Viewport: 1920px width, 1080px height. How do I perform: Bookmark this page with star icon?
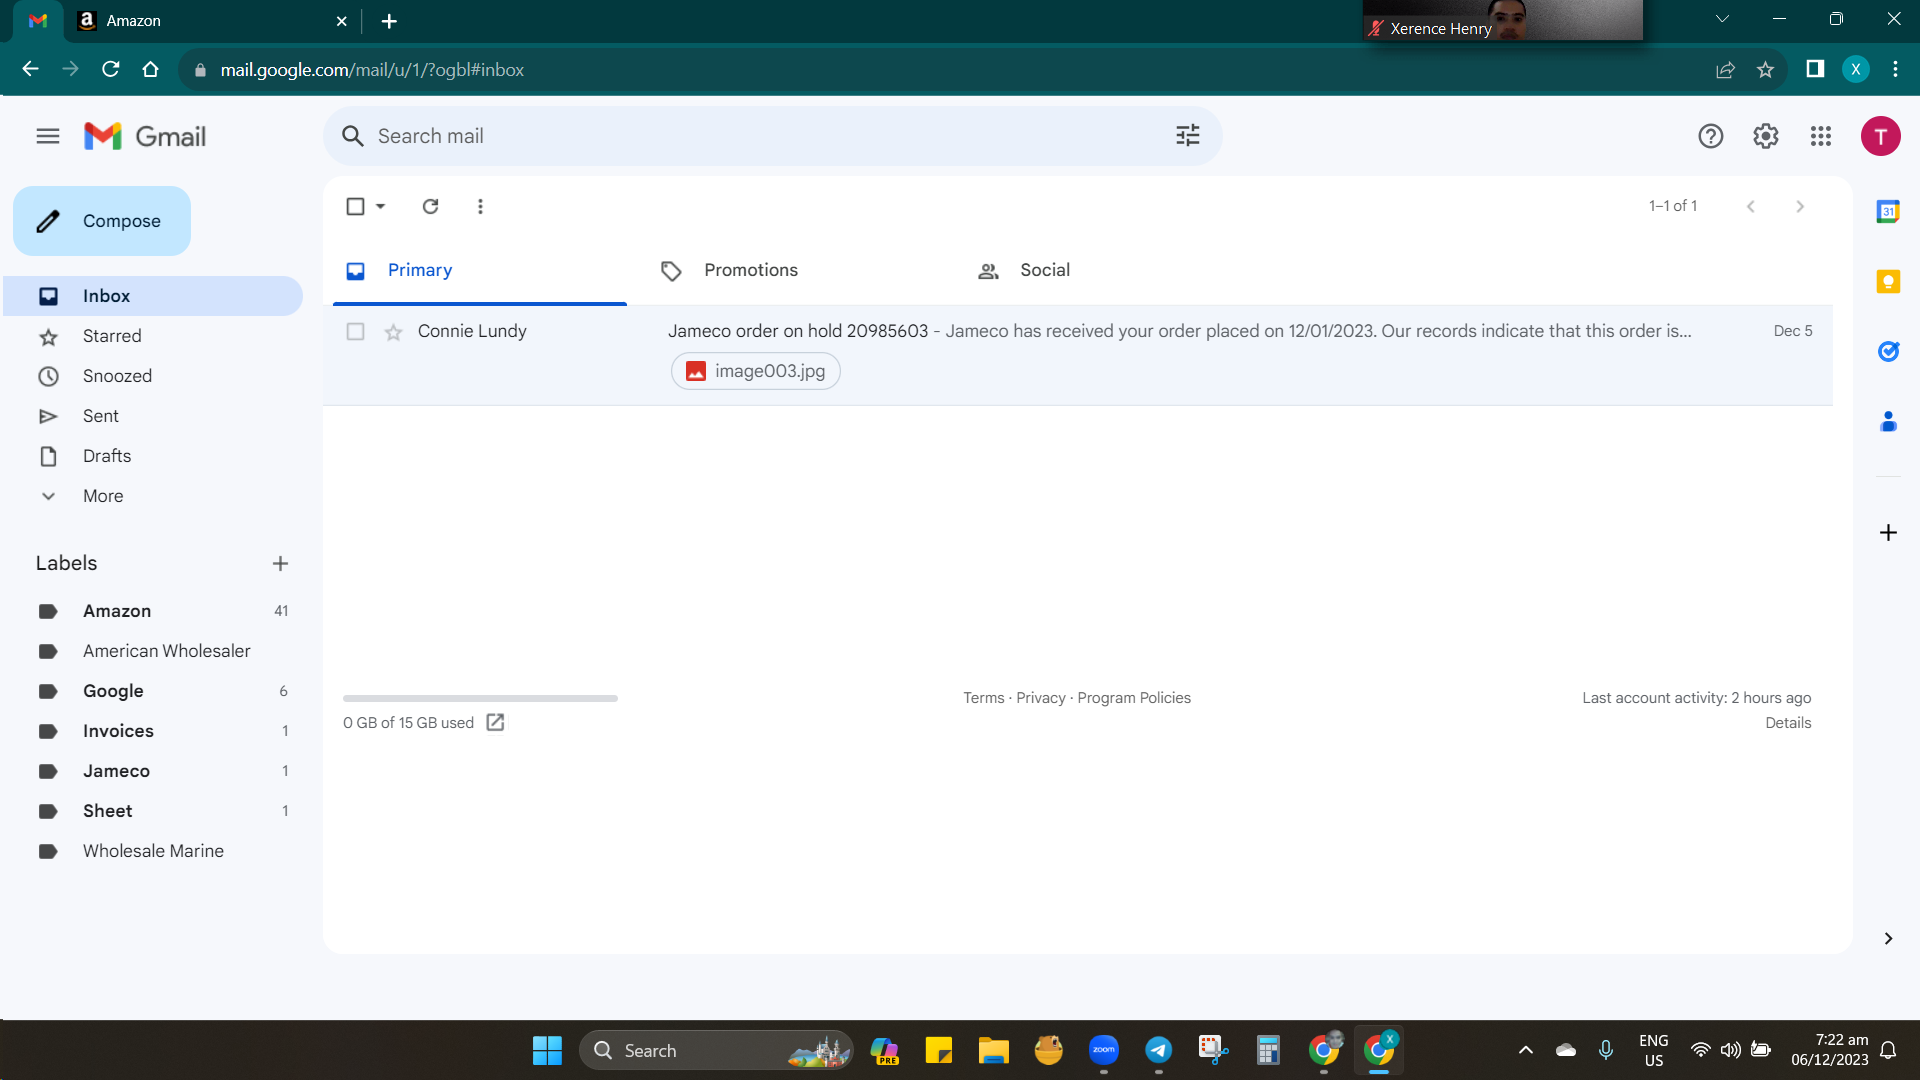pos(1765,69)
